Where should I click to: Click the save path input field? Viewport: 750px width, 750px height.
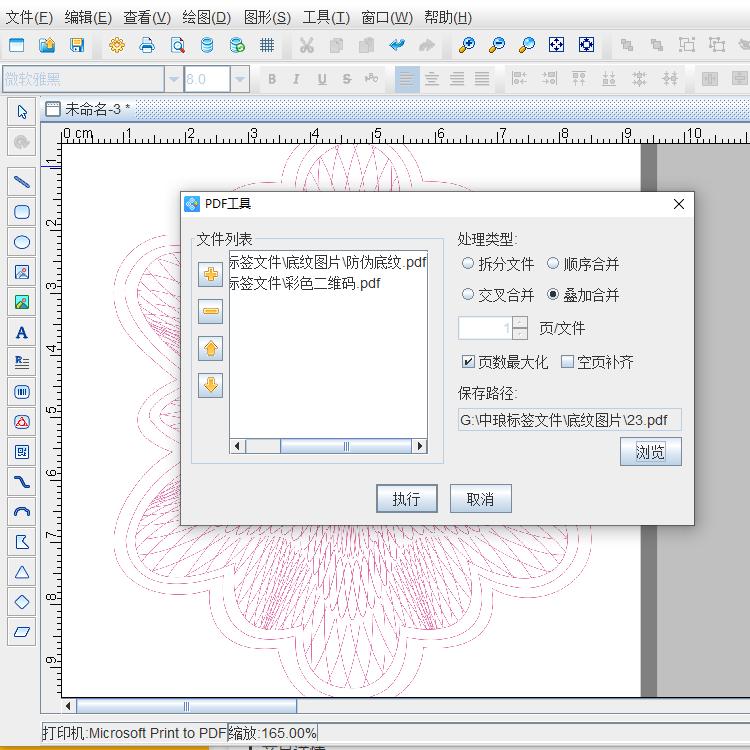click(569, 420)
